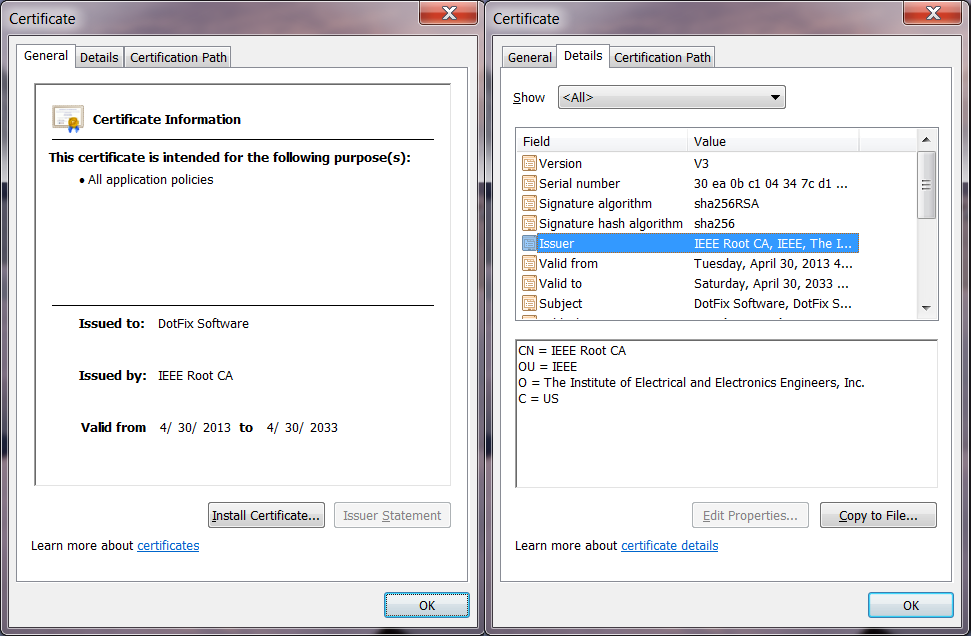
Task: Click the certificate ribbon icon beside Certificate Information
Action: [68, 119]
